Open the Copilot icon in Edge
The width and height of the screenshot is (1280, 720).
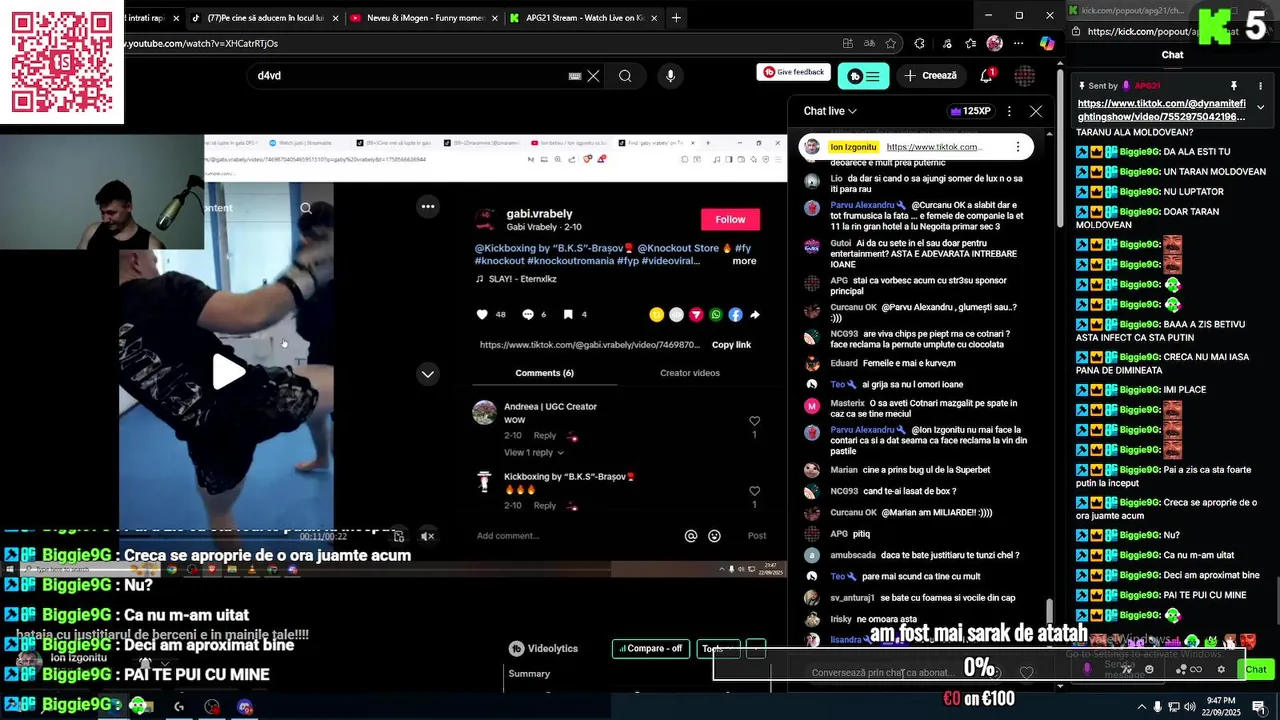pyautogui.click(x=1047, y=44)
